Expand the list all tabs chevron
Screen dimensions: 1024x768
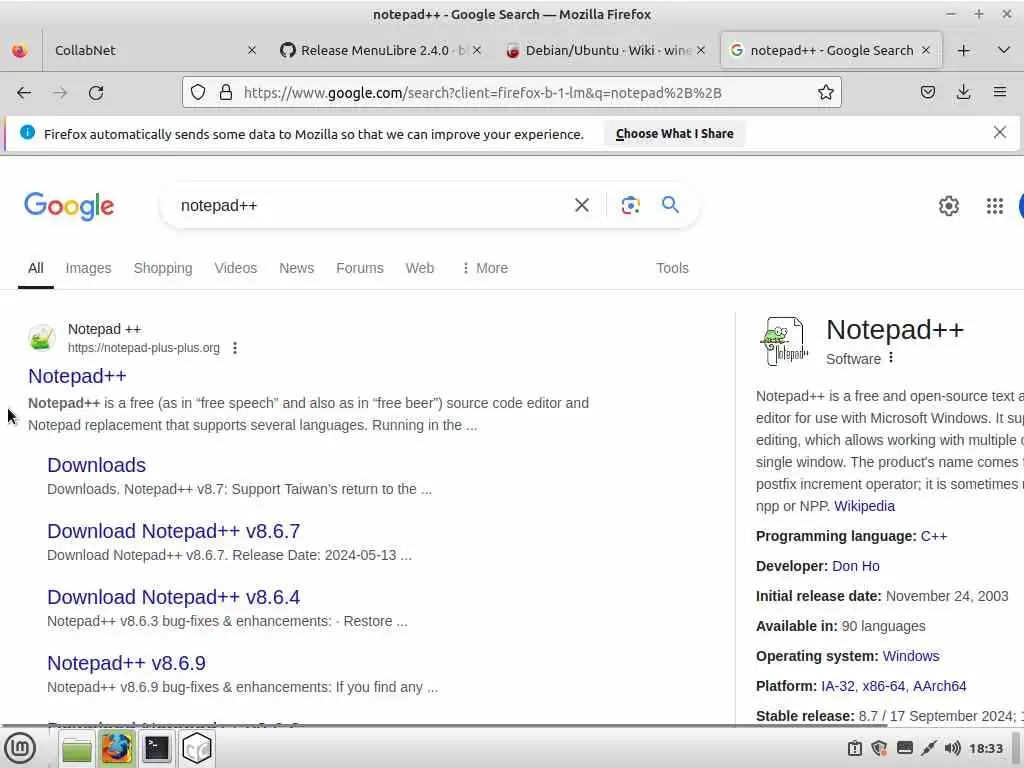point(1004,50)
